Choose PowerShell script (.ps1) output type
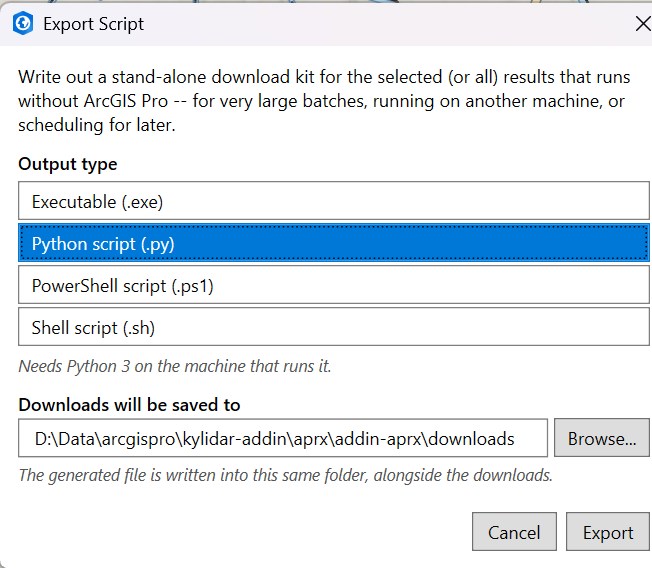Screen dimensions: 652x568 pos(333,285)
